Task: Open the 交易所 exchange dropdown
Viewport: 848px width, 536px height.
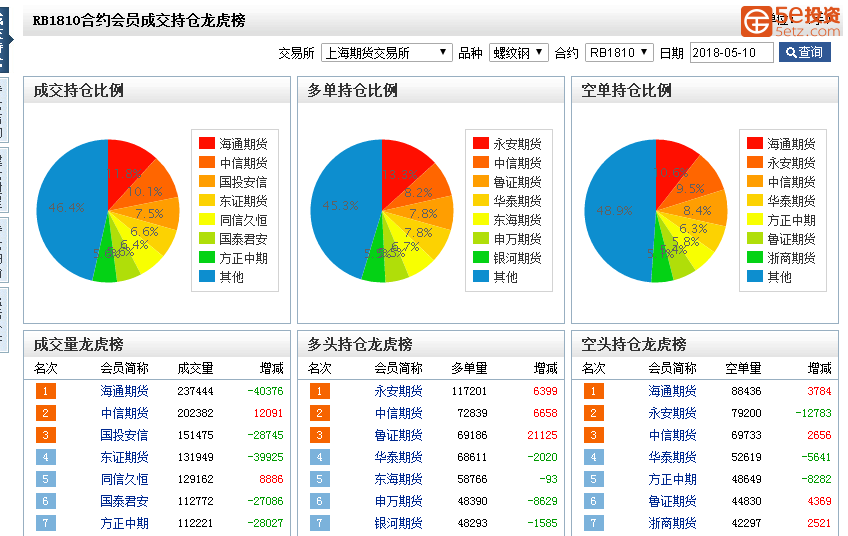Action: click(387, 52)
